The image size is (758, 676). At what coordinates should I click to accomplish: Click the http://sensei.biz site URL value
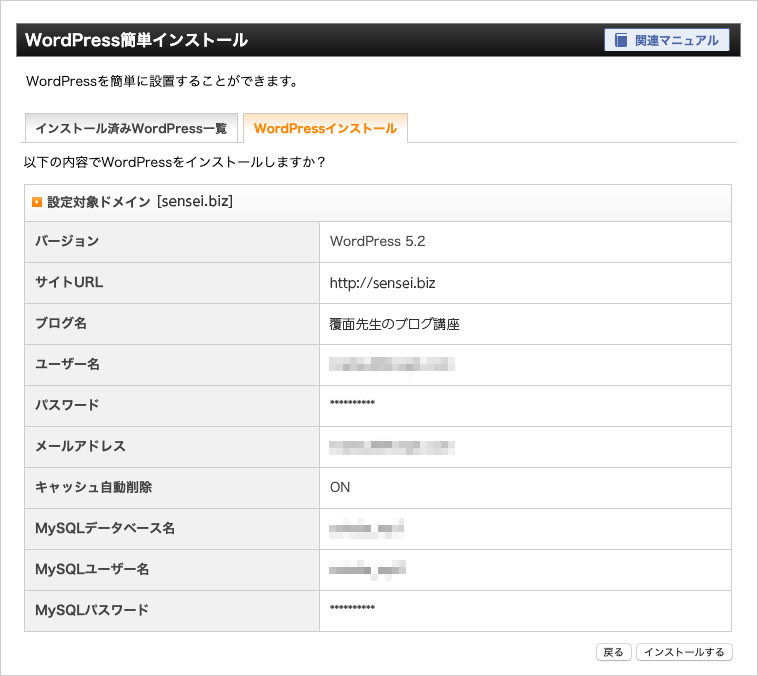(x=382, y=283)
